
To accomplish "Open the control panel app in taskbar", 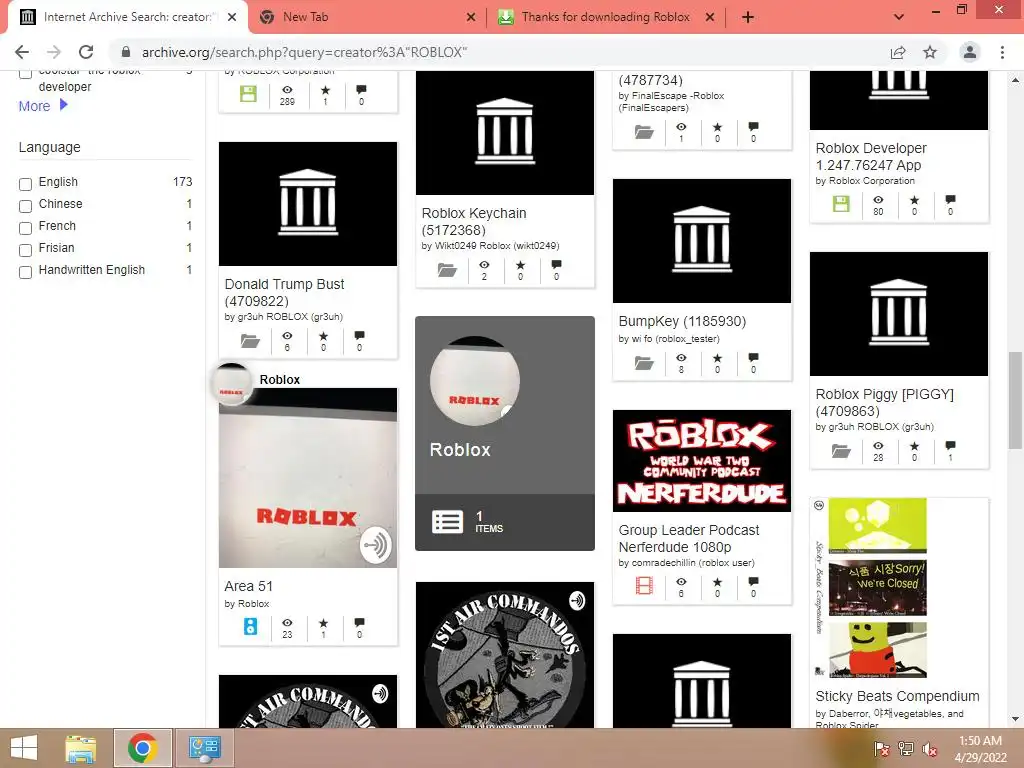I will [205, 748].
